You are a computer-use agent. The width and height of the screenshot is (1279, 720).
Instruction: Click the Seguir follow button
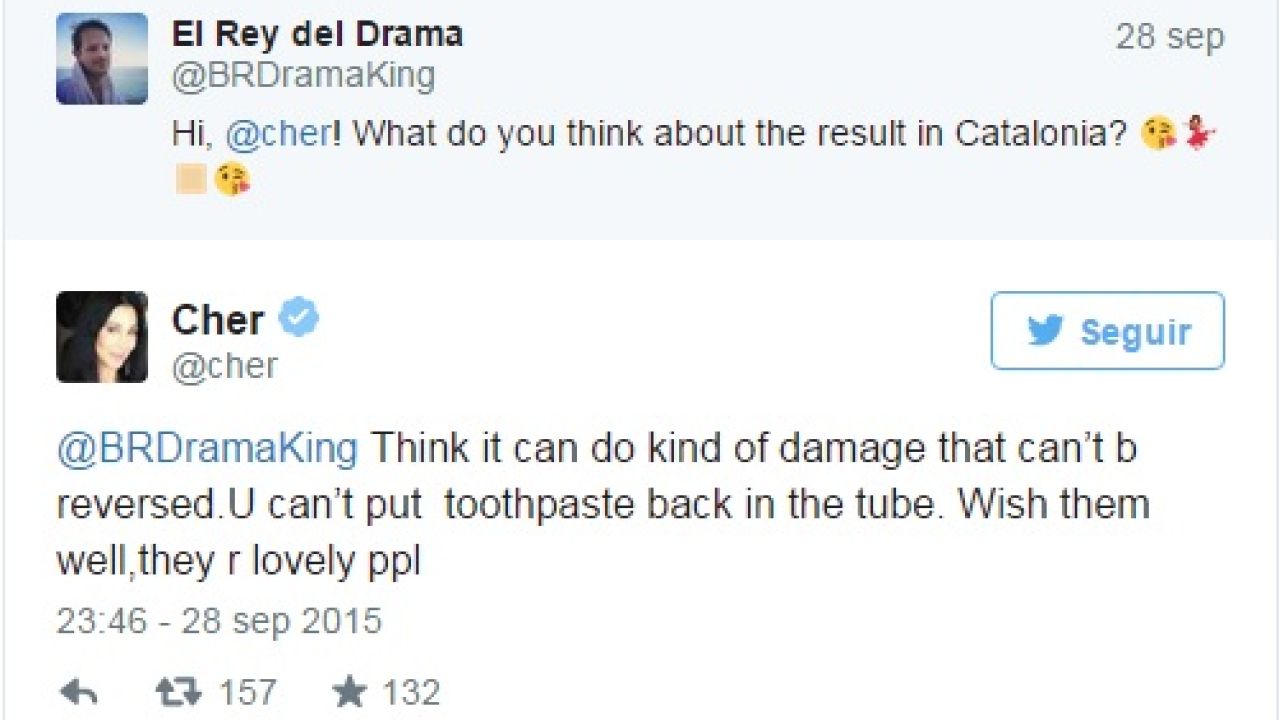(x=1108, y=331)
